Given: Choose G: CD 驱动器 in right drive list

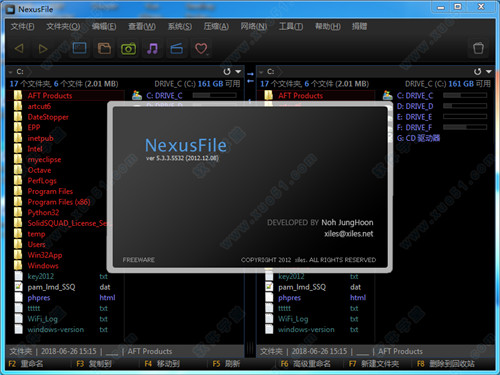Looking at the screenshot, I should click(418, 138).
